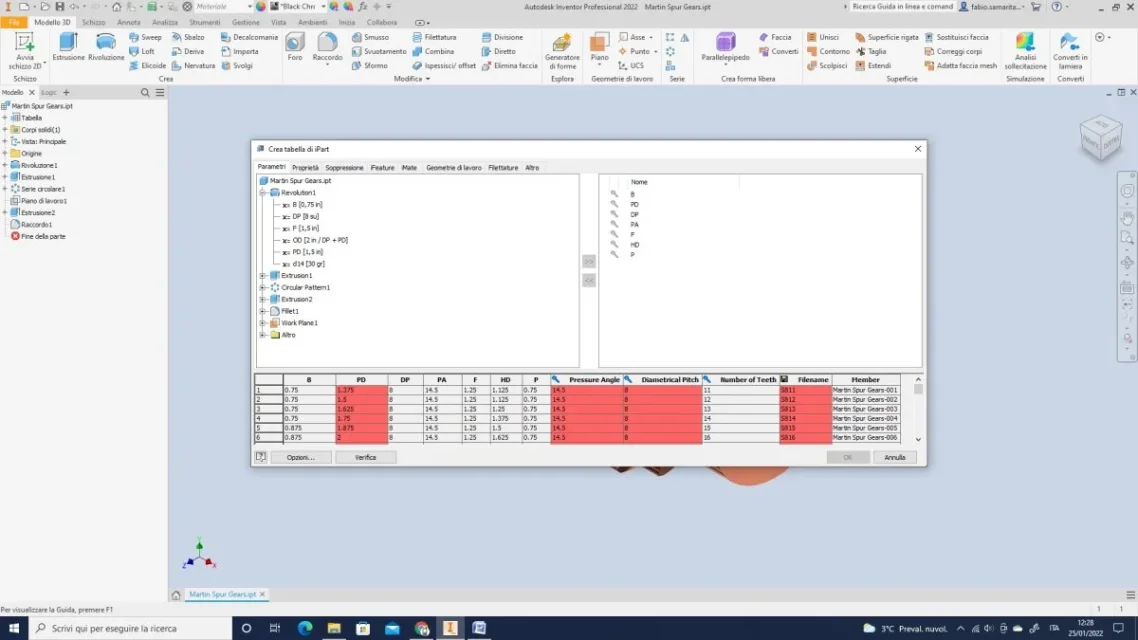The width and height of the screenshot is (1138, 640).
Task: Expand the Extrusion2 node in dialog
Action: 263,299
